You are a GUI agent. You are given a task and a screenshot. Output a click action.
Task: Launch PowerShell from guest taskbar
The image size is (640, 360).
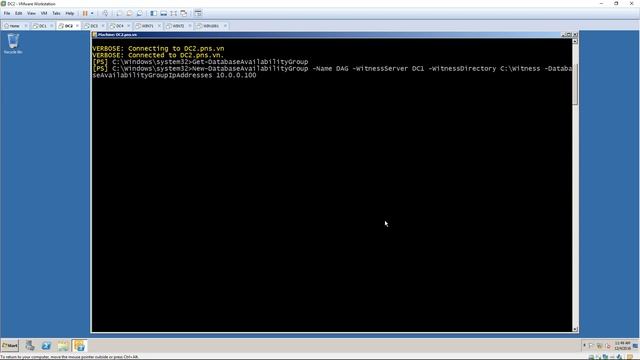click(x=46, y=346)
